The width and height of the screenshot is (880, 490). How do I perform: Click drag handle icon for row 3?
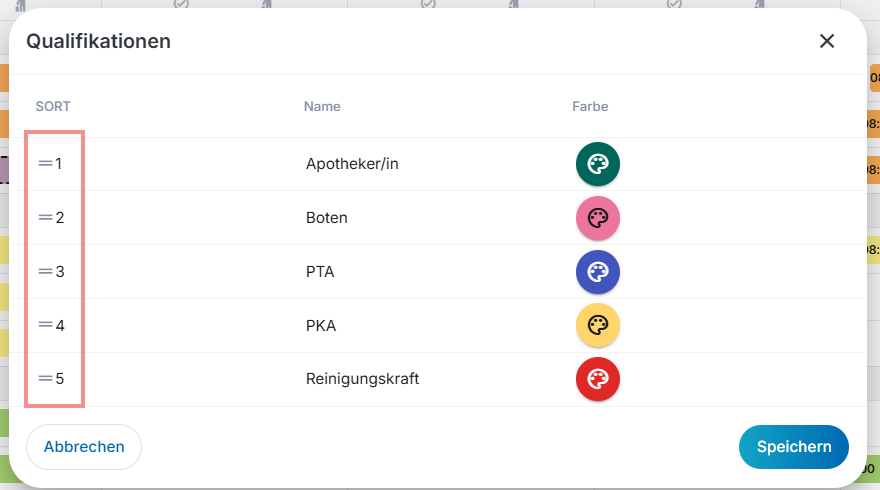[x=45, y=271]
